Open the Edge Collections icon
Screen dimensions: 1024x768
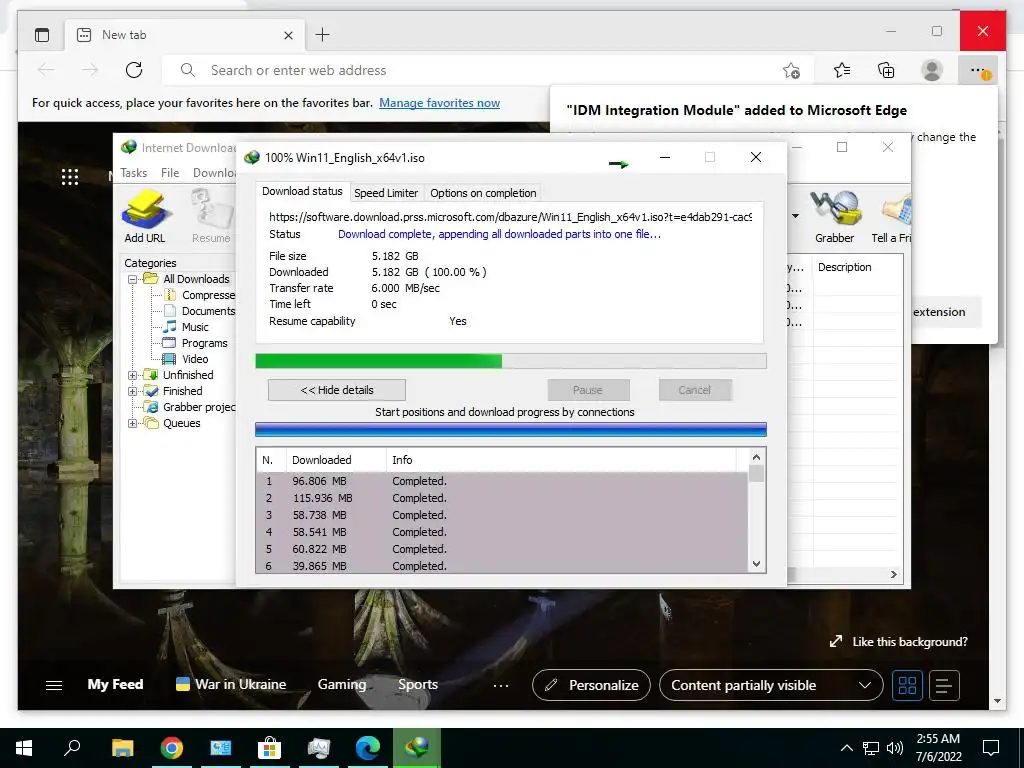click(886, 70)
